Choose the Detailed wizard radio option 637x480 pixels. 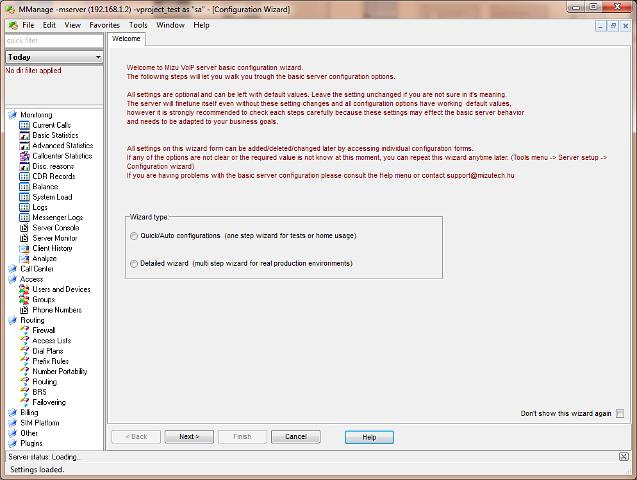pos(135,264)
